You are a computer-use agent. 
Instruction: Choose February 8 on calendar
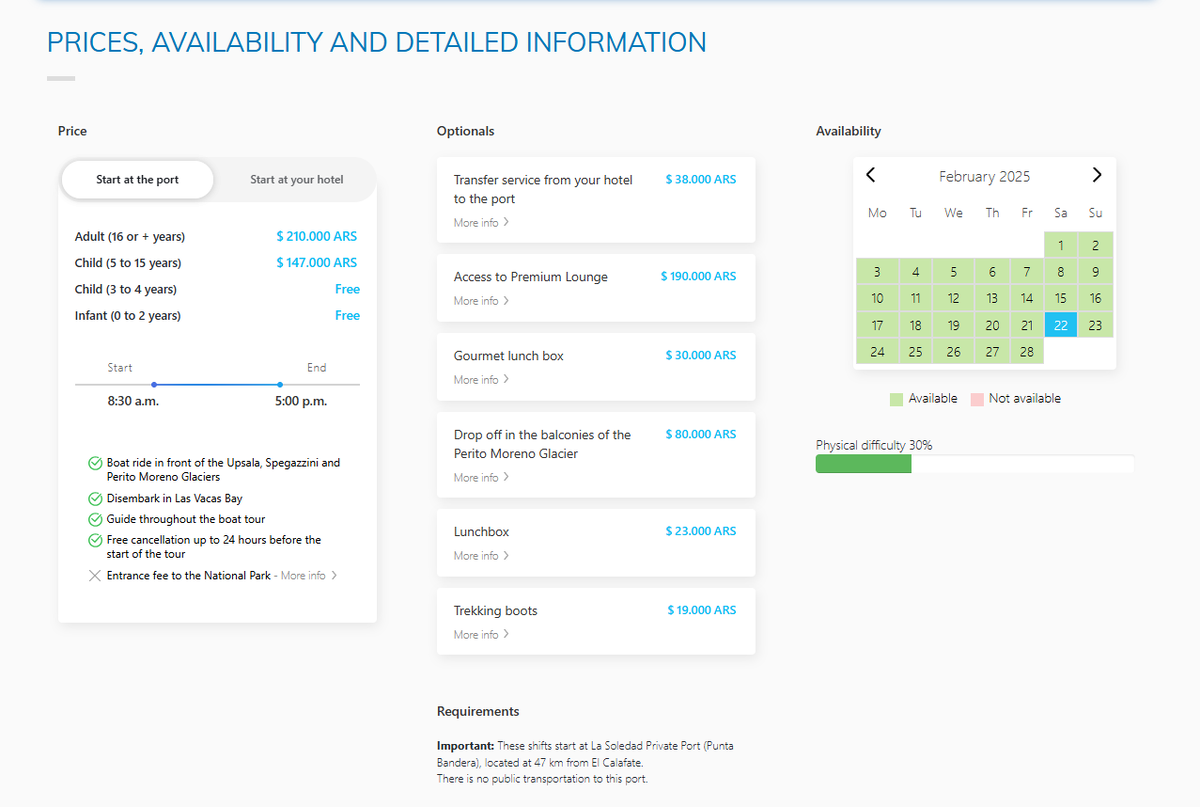1060,272
